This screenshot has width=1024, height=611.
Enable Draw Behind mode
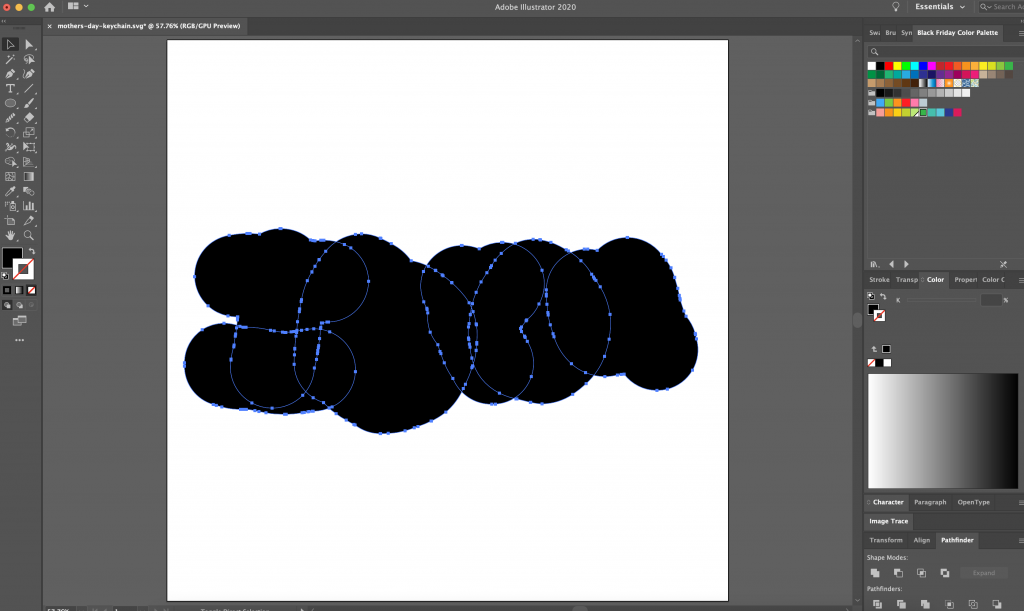[19, 305]
